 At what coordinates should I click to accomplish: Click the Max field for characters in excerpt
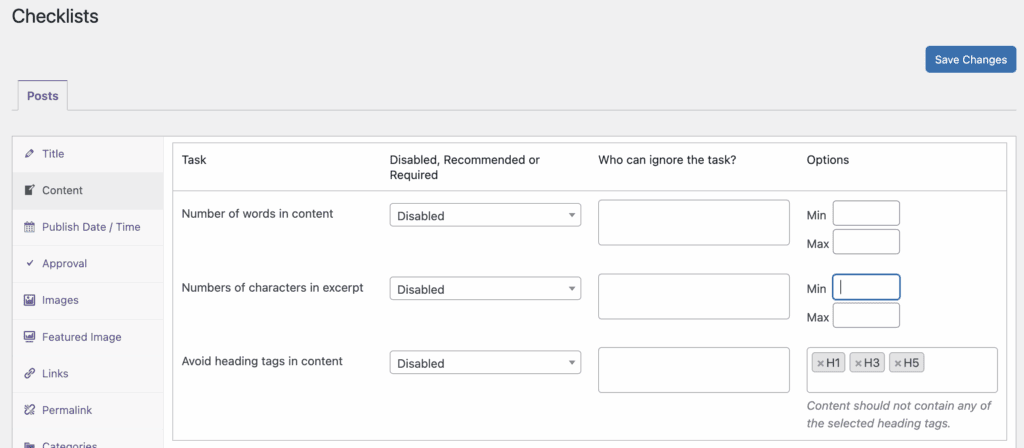coord(866,315)
